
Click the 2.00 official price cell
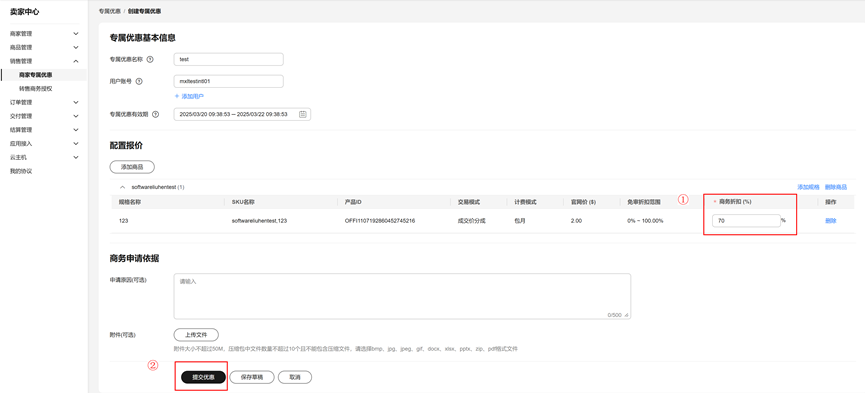tap(577, 221)
